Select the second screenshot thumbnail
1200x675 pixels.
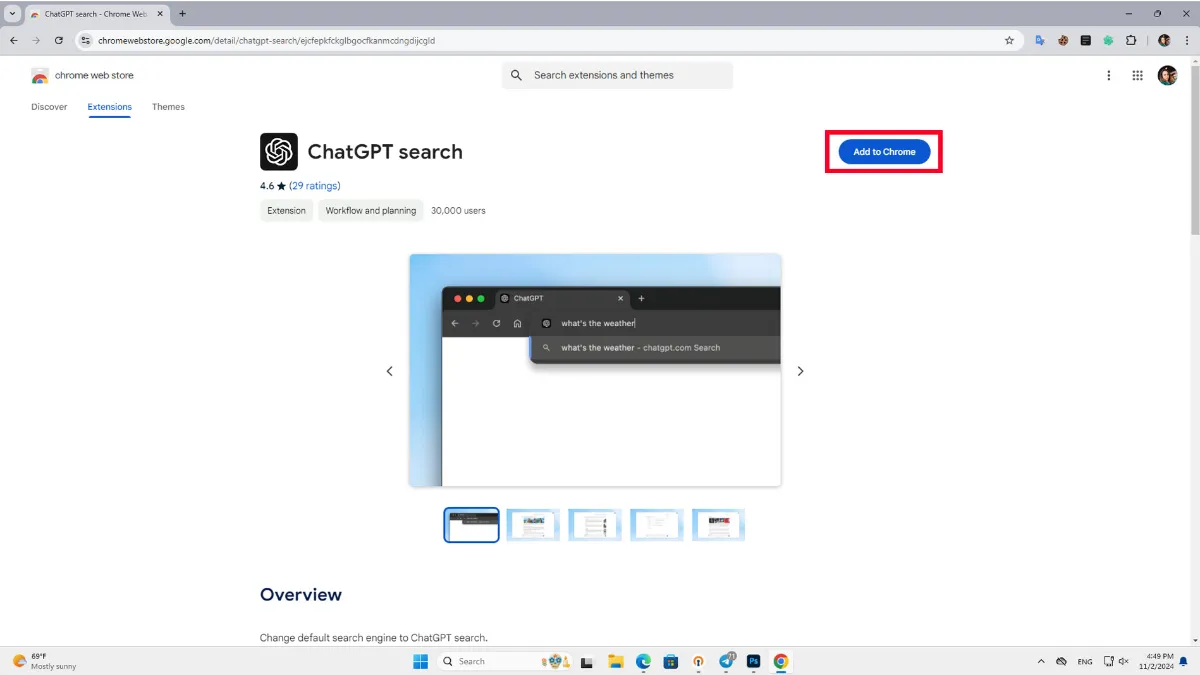coord(533,525)
